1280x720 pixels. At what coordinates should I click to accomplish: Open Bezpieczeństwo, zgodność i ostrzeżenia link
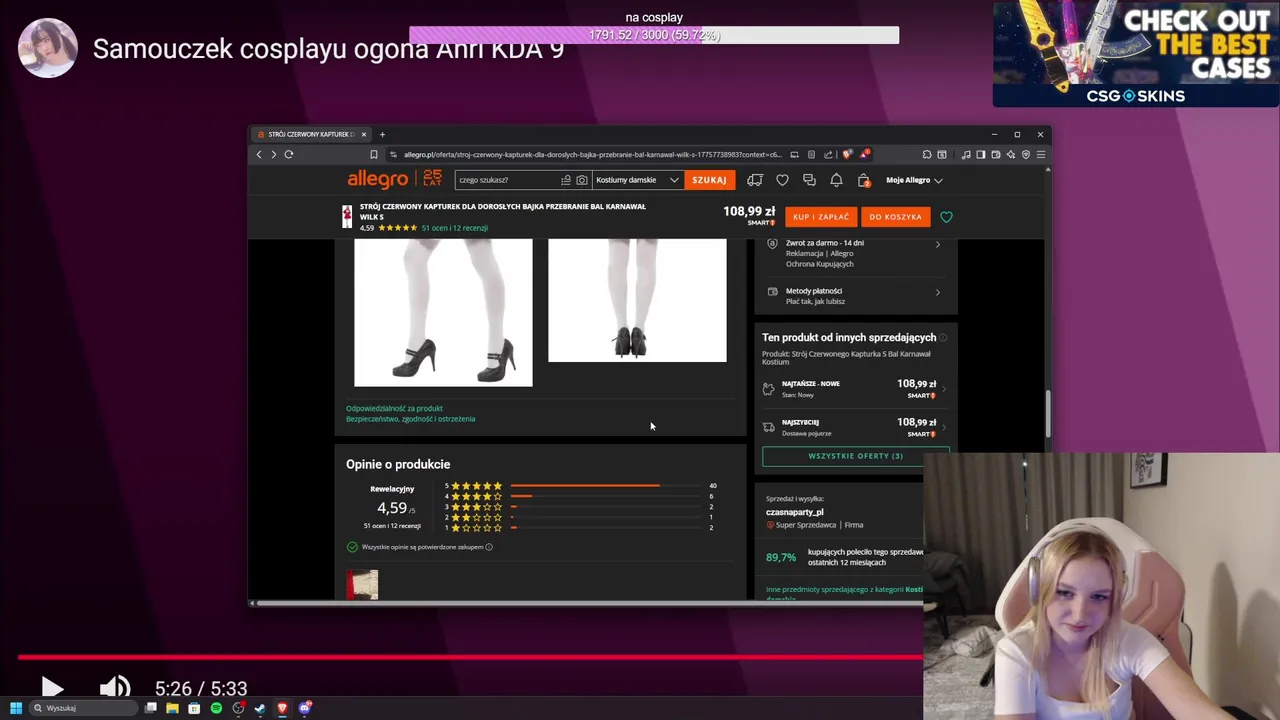(410, 419)
